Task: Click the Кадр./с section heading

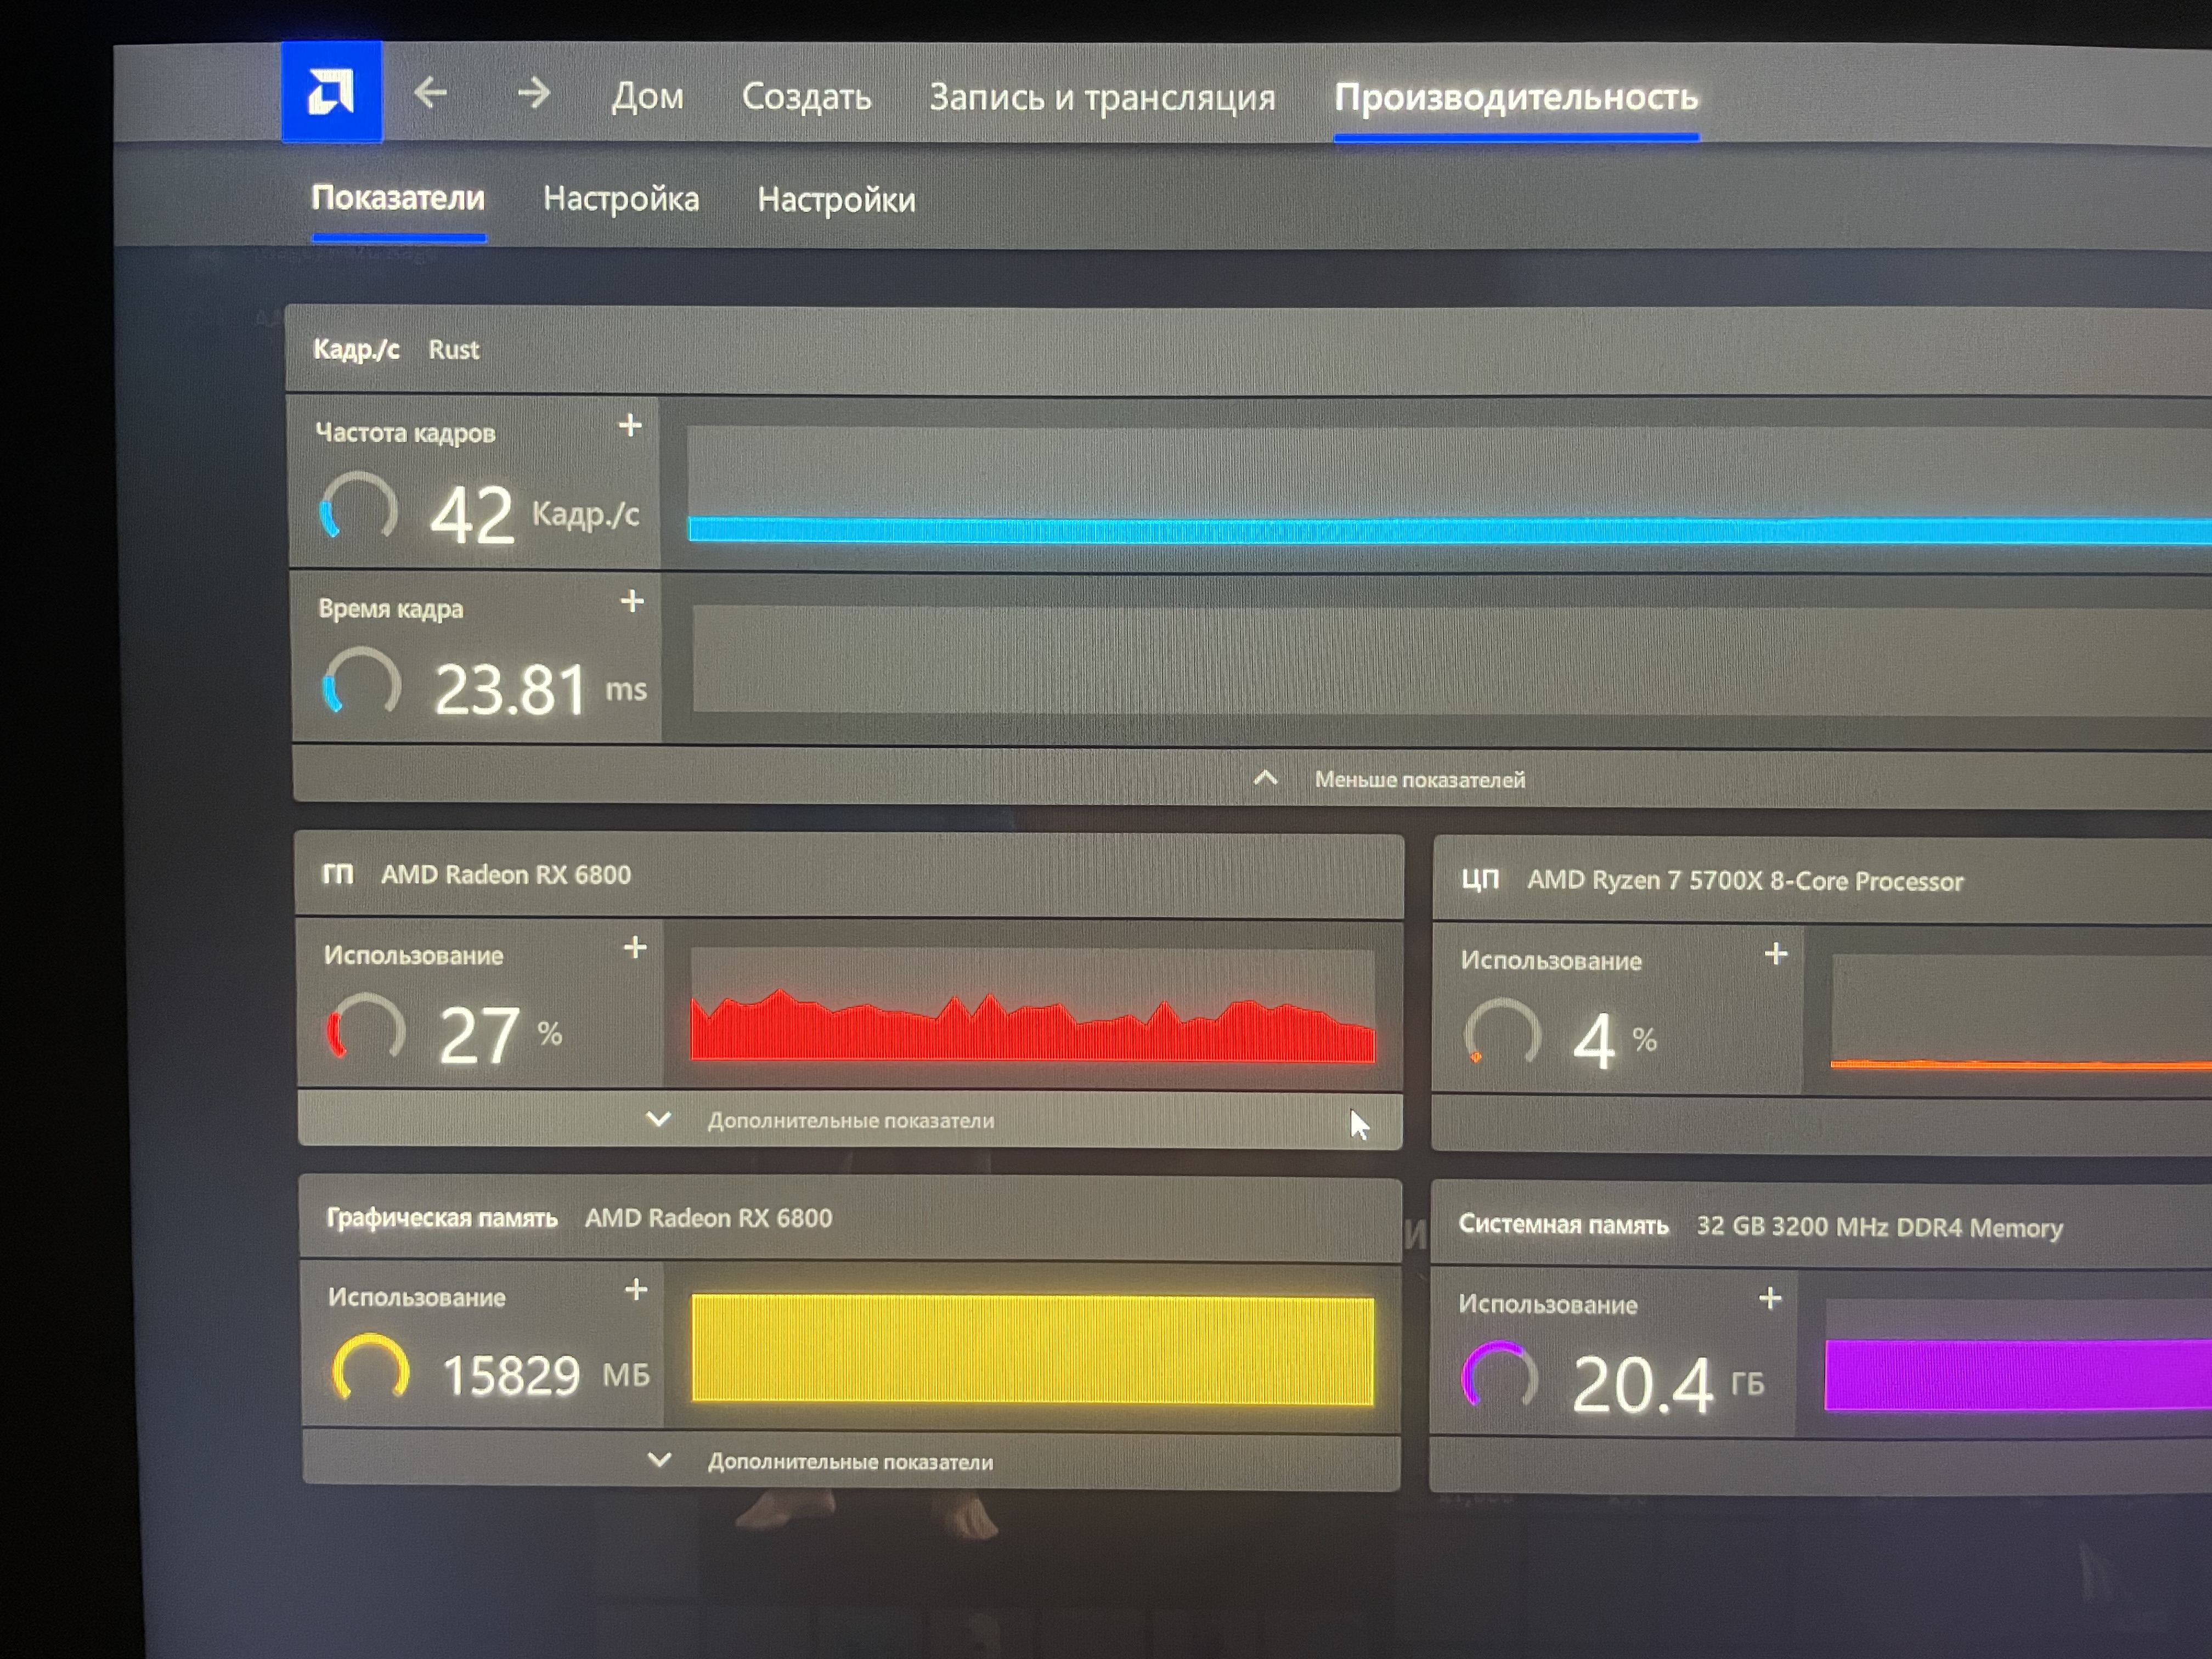Action: tap(356, 349)
